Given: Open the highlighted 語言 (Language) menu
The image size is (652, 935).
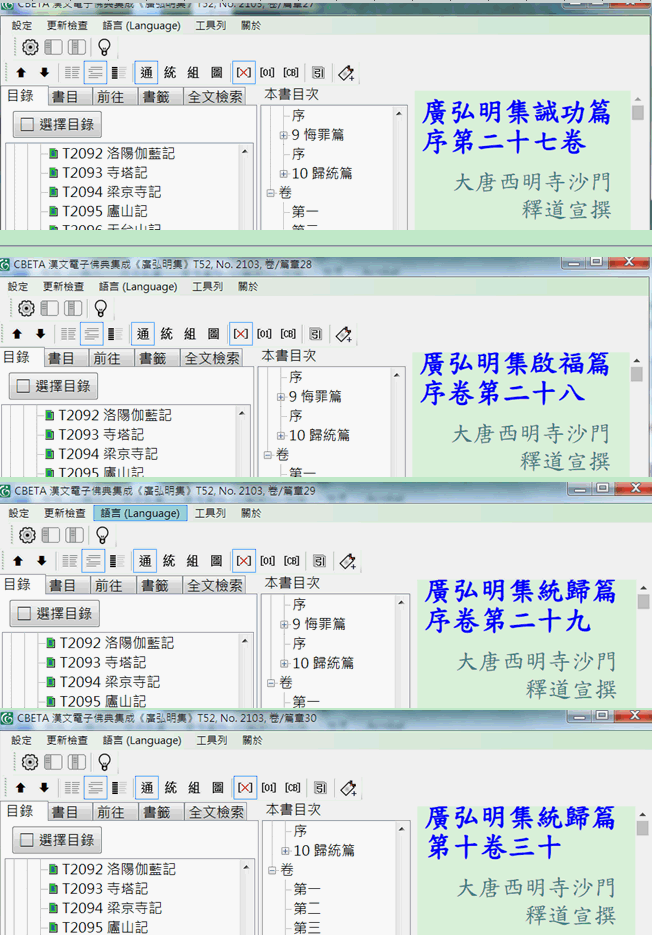Looking at the screenshot, I should point(139,513).
